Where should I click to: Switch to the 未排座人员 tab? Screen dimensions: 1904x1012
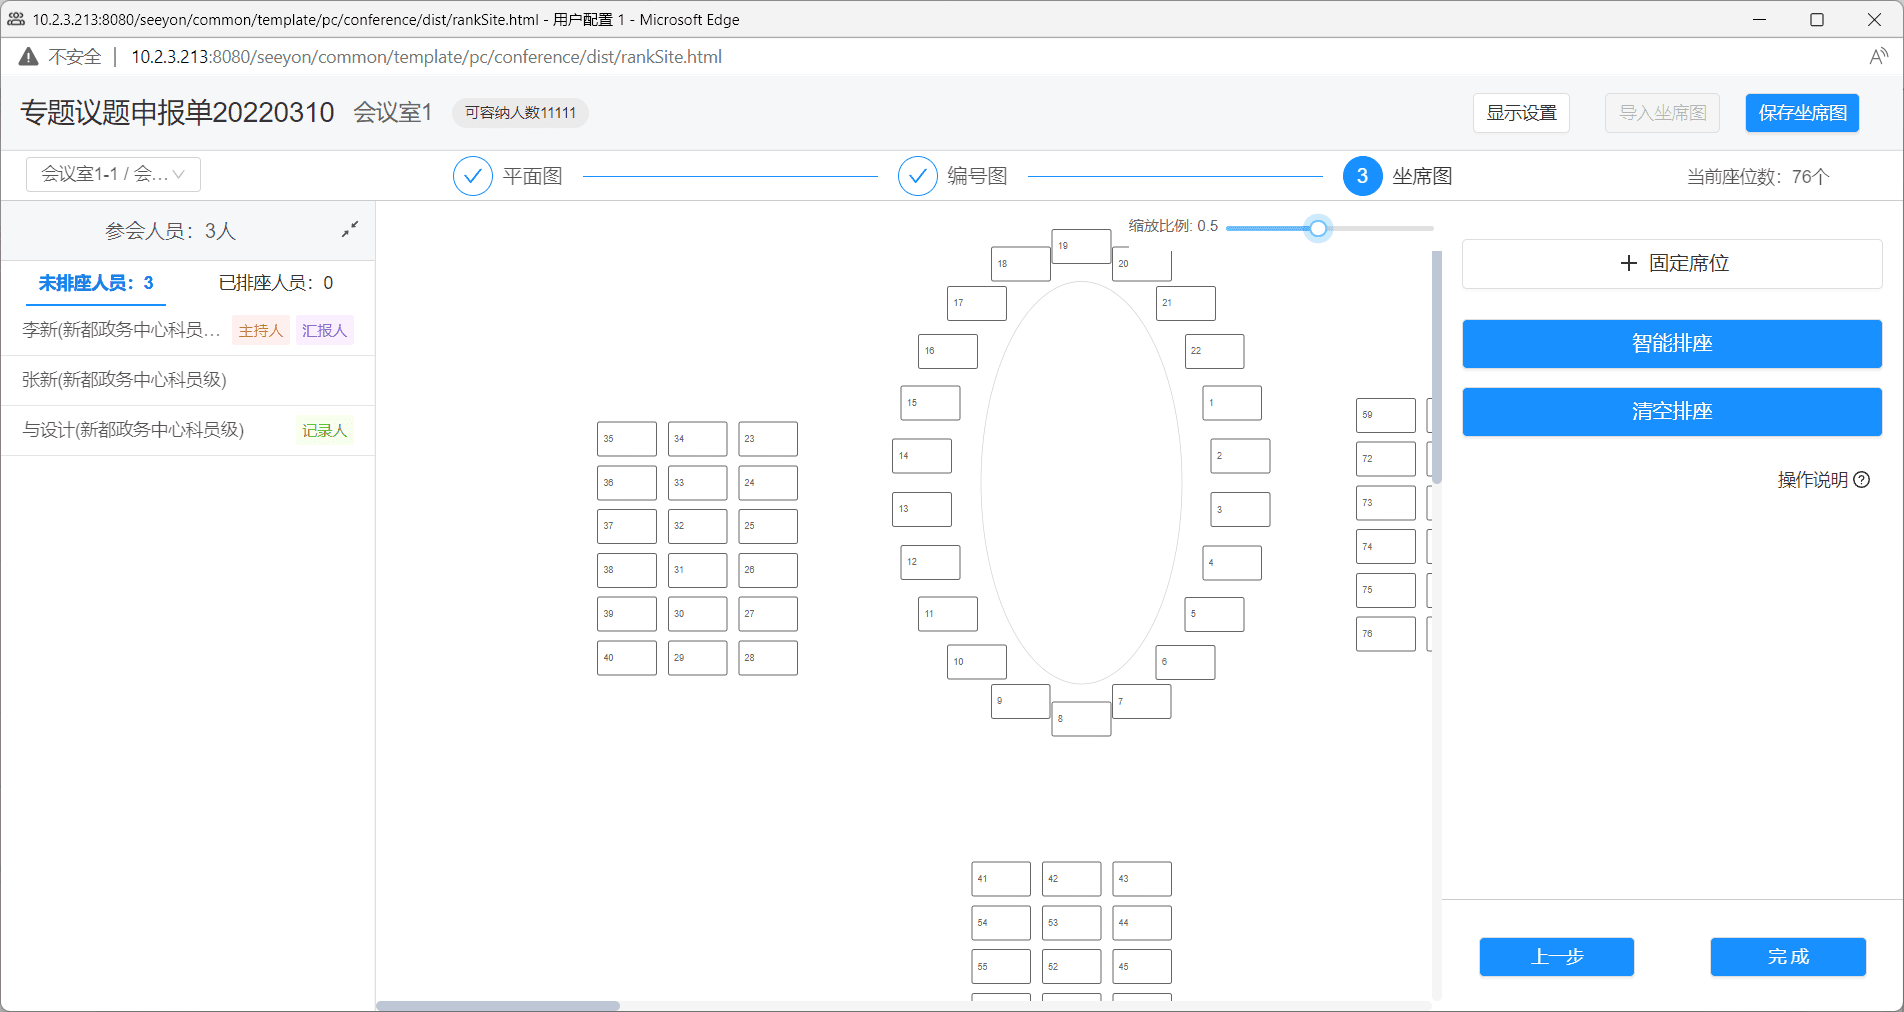pyautogui.click(x=96, y=283)
